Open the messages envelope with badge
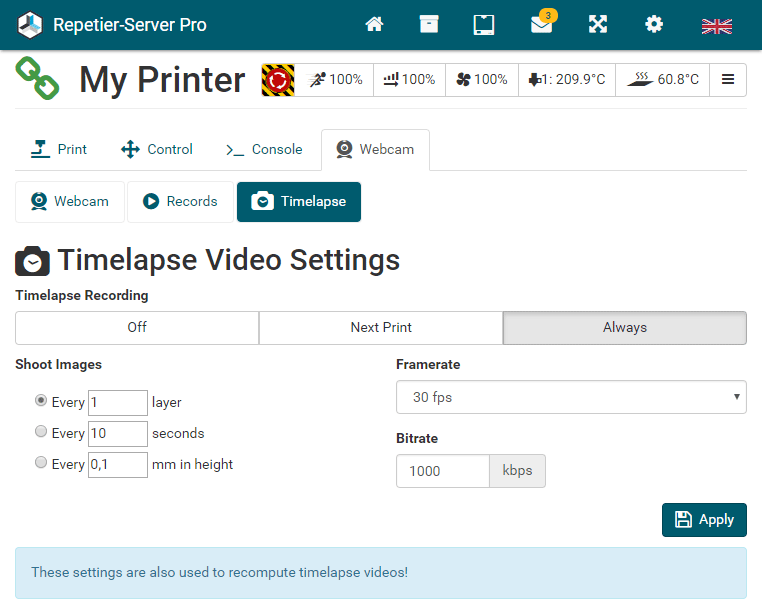The image size is (762, 599). coord(543,22)
